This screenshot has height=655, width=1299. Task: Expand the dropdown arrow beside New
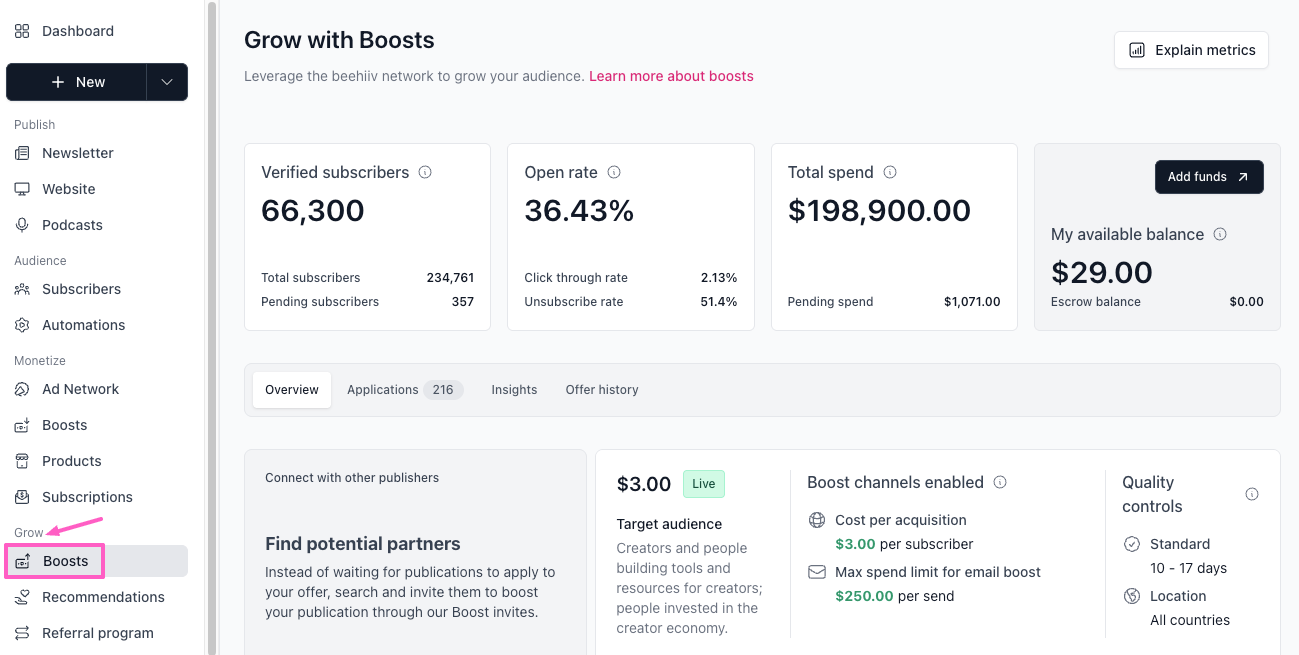167,82
